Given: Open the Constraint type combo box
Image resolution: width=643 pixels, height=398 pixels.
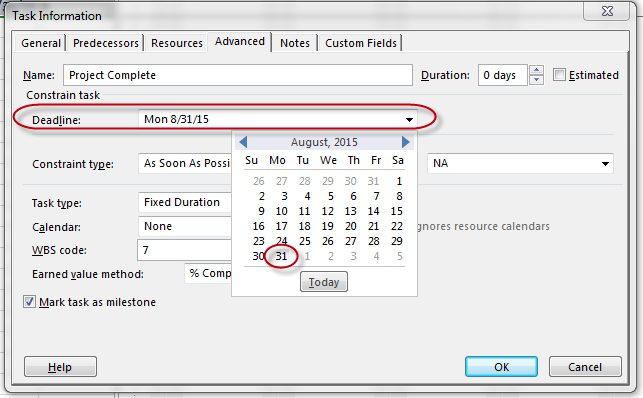Looking at the screenshot, I should [185, 164].
